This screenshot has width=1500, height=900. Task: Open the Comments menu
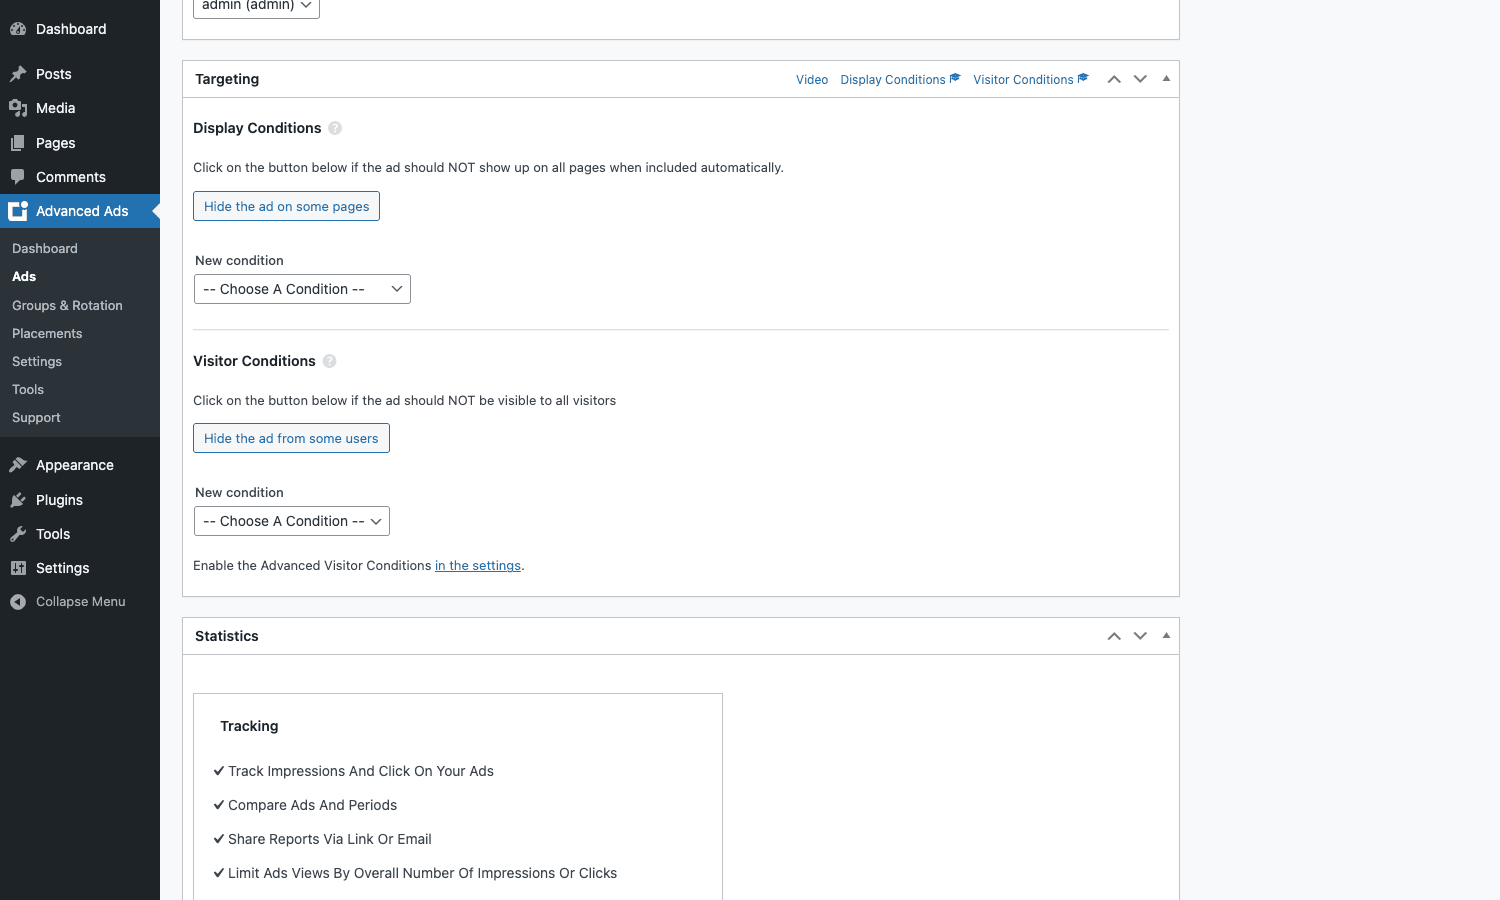tap(71, 177)
